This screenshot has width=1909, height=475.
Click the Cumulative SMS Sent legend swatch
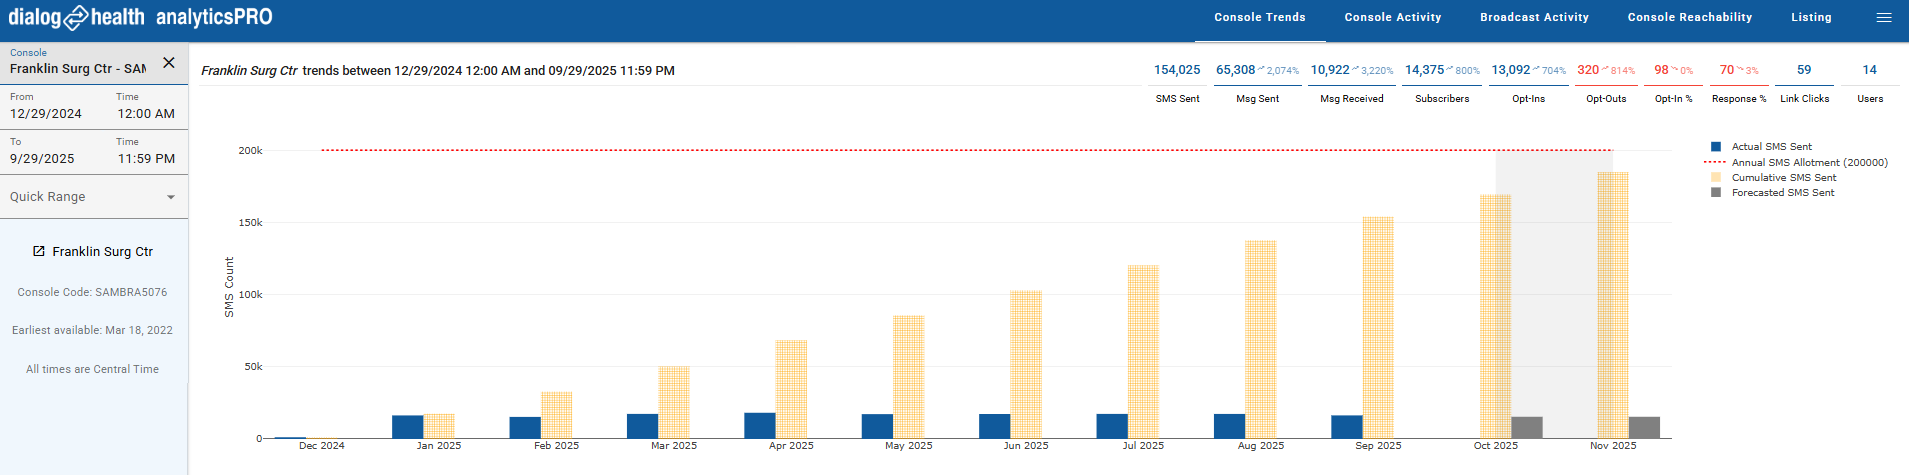(1716, 178)
